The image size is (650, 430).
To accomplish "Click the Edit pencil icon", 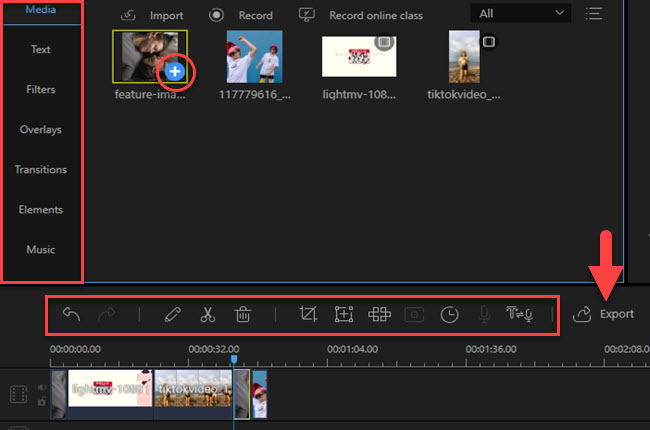I will coord(172,314).
